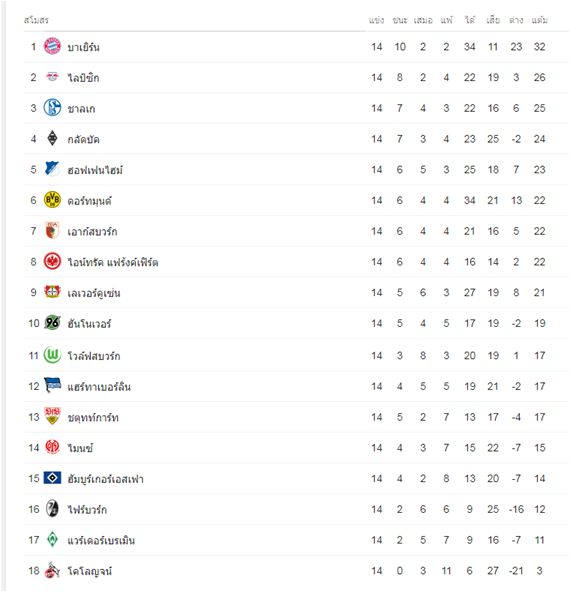Click the Mainz 05 red logo
Image resolution: width=570 pixels, height=592 pixels.
coord(52,447)
